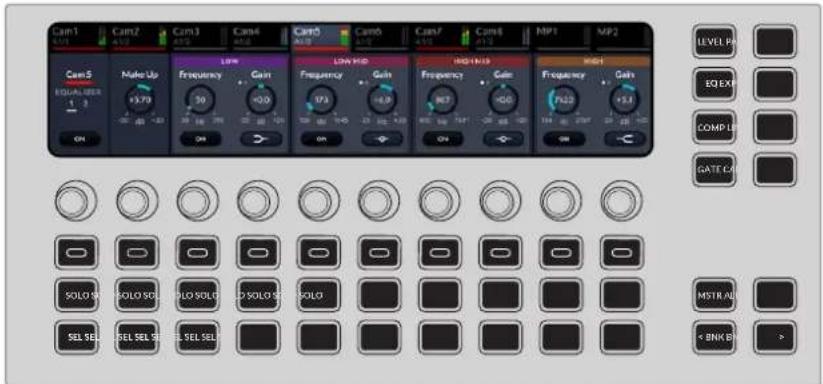Click the LOW MID Gain dial
Image resolution: width=823 pixels, height=384 pixels.
click(x=382, y=99)
